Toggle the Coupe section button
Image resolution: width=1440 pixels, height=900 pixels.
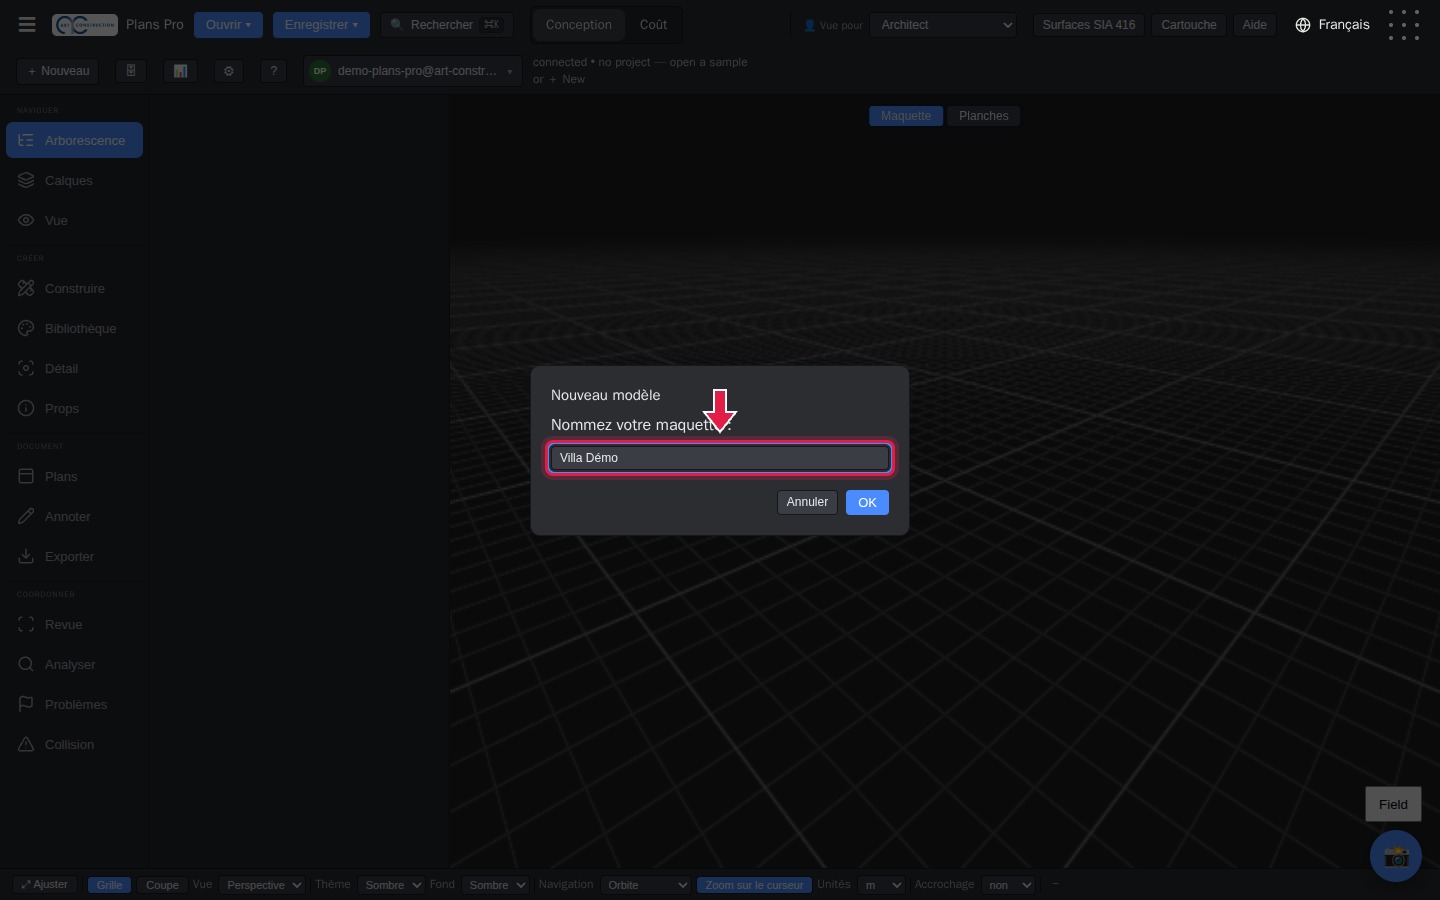[162, 885]
